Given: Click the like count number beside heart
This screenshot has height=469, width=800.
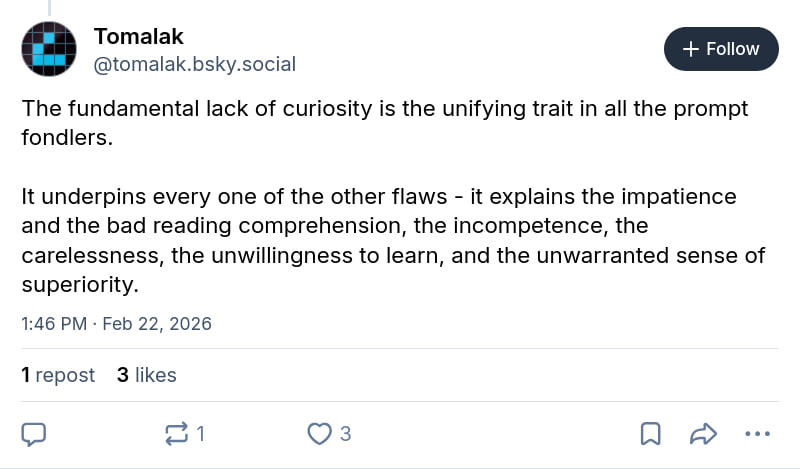Looking at the screenshot, I should coord(345,433).
